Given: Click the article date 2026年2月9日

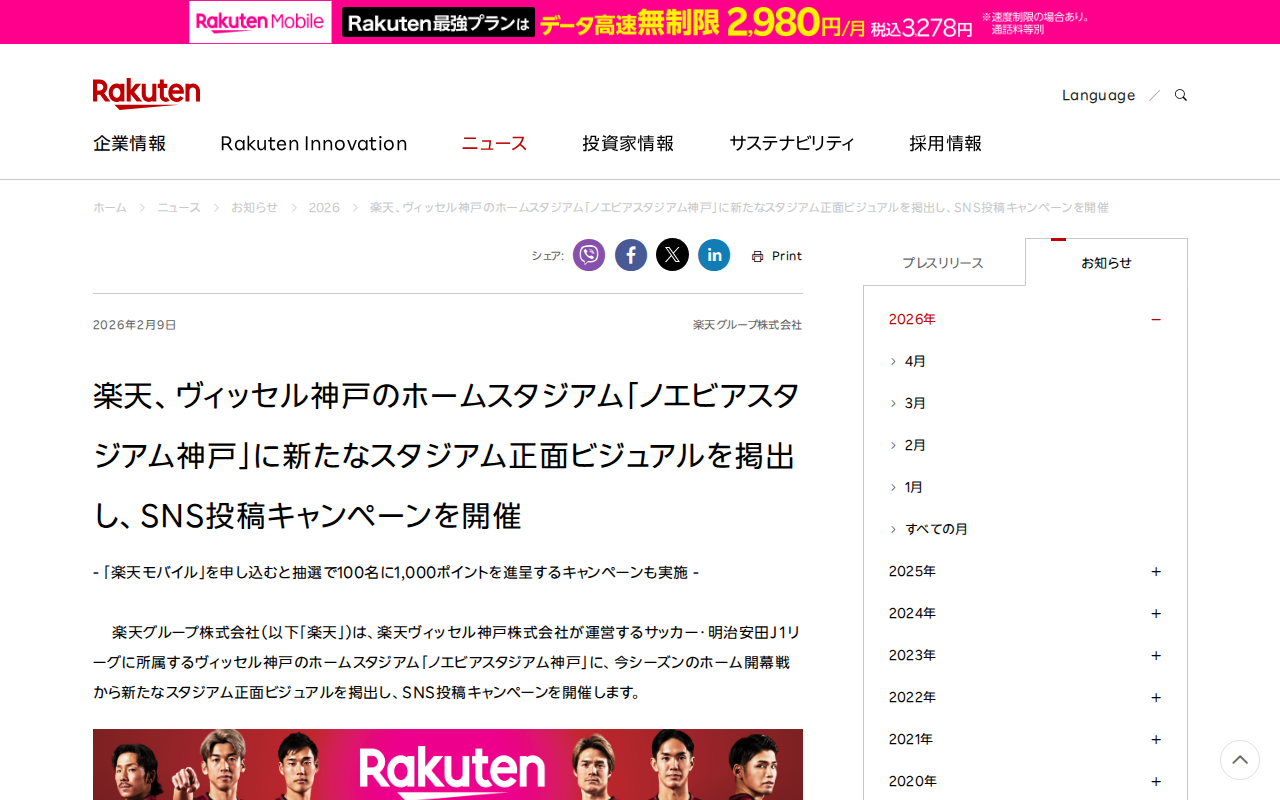Looking at the screenshot, I should point(135,325).
